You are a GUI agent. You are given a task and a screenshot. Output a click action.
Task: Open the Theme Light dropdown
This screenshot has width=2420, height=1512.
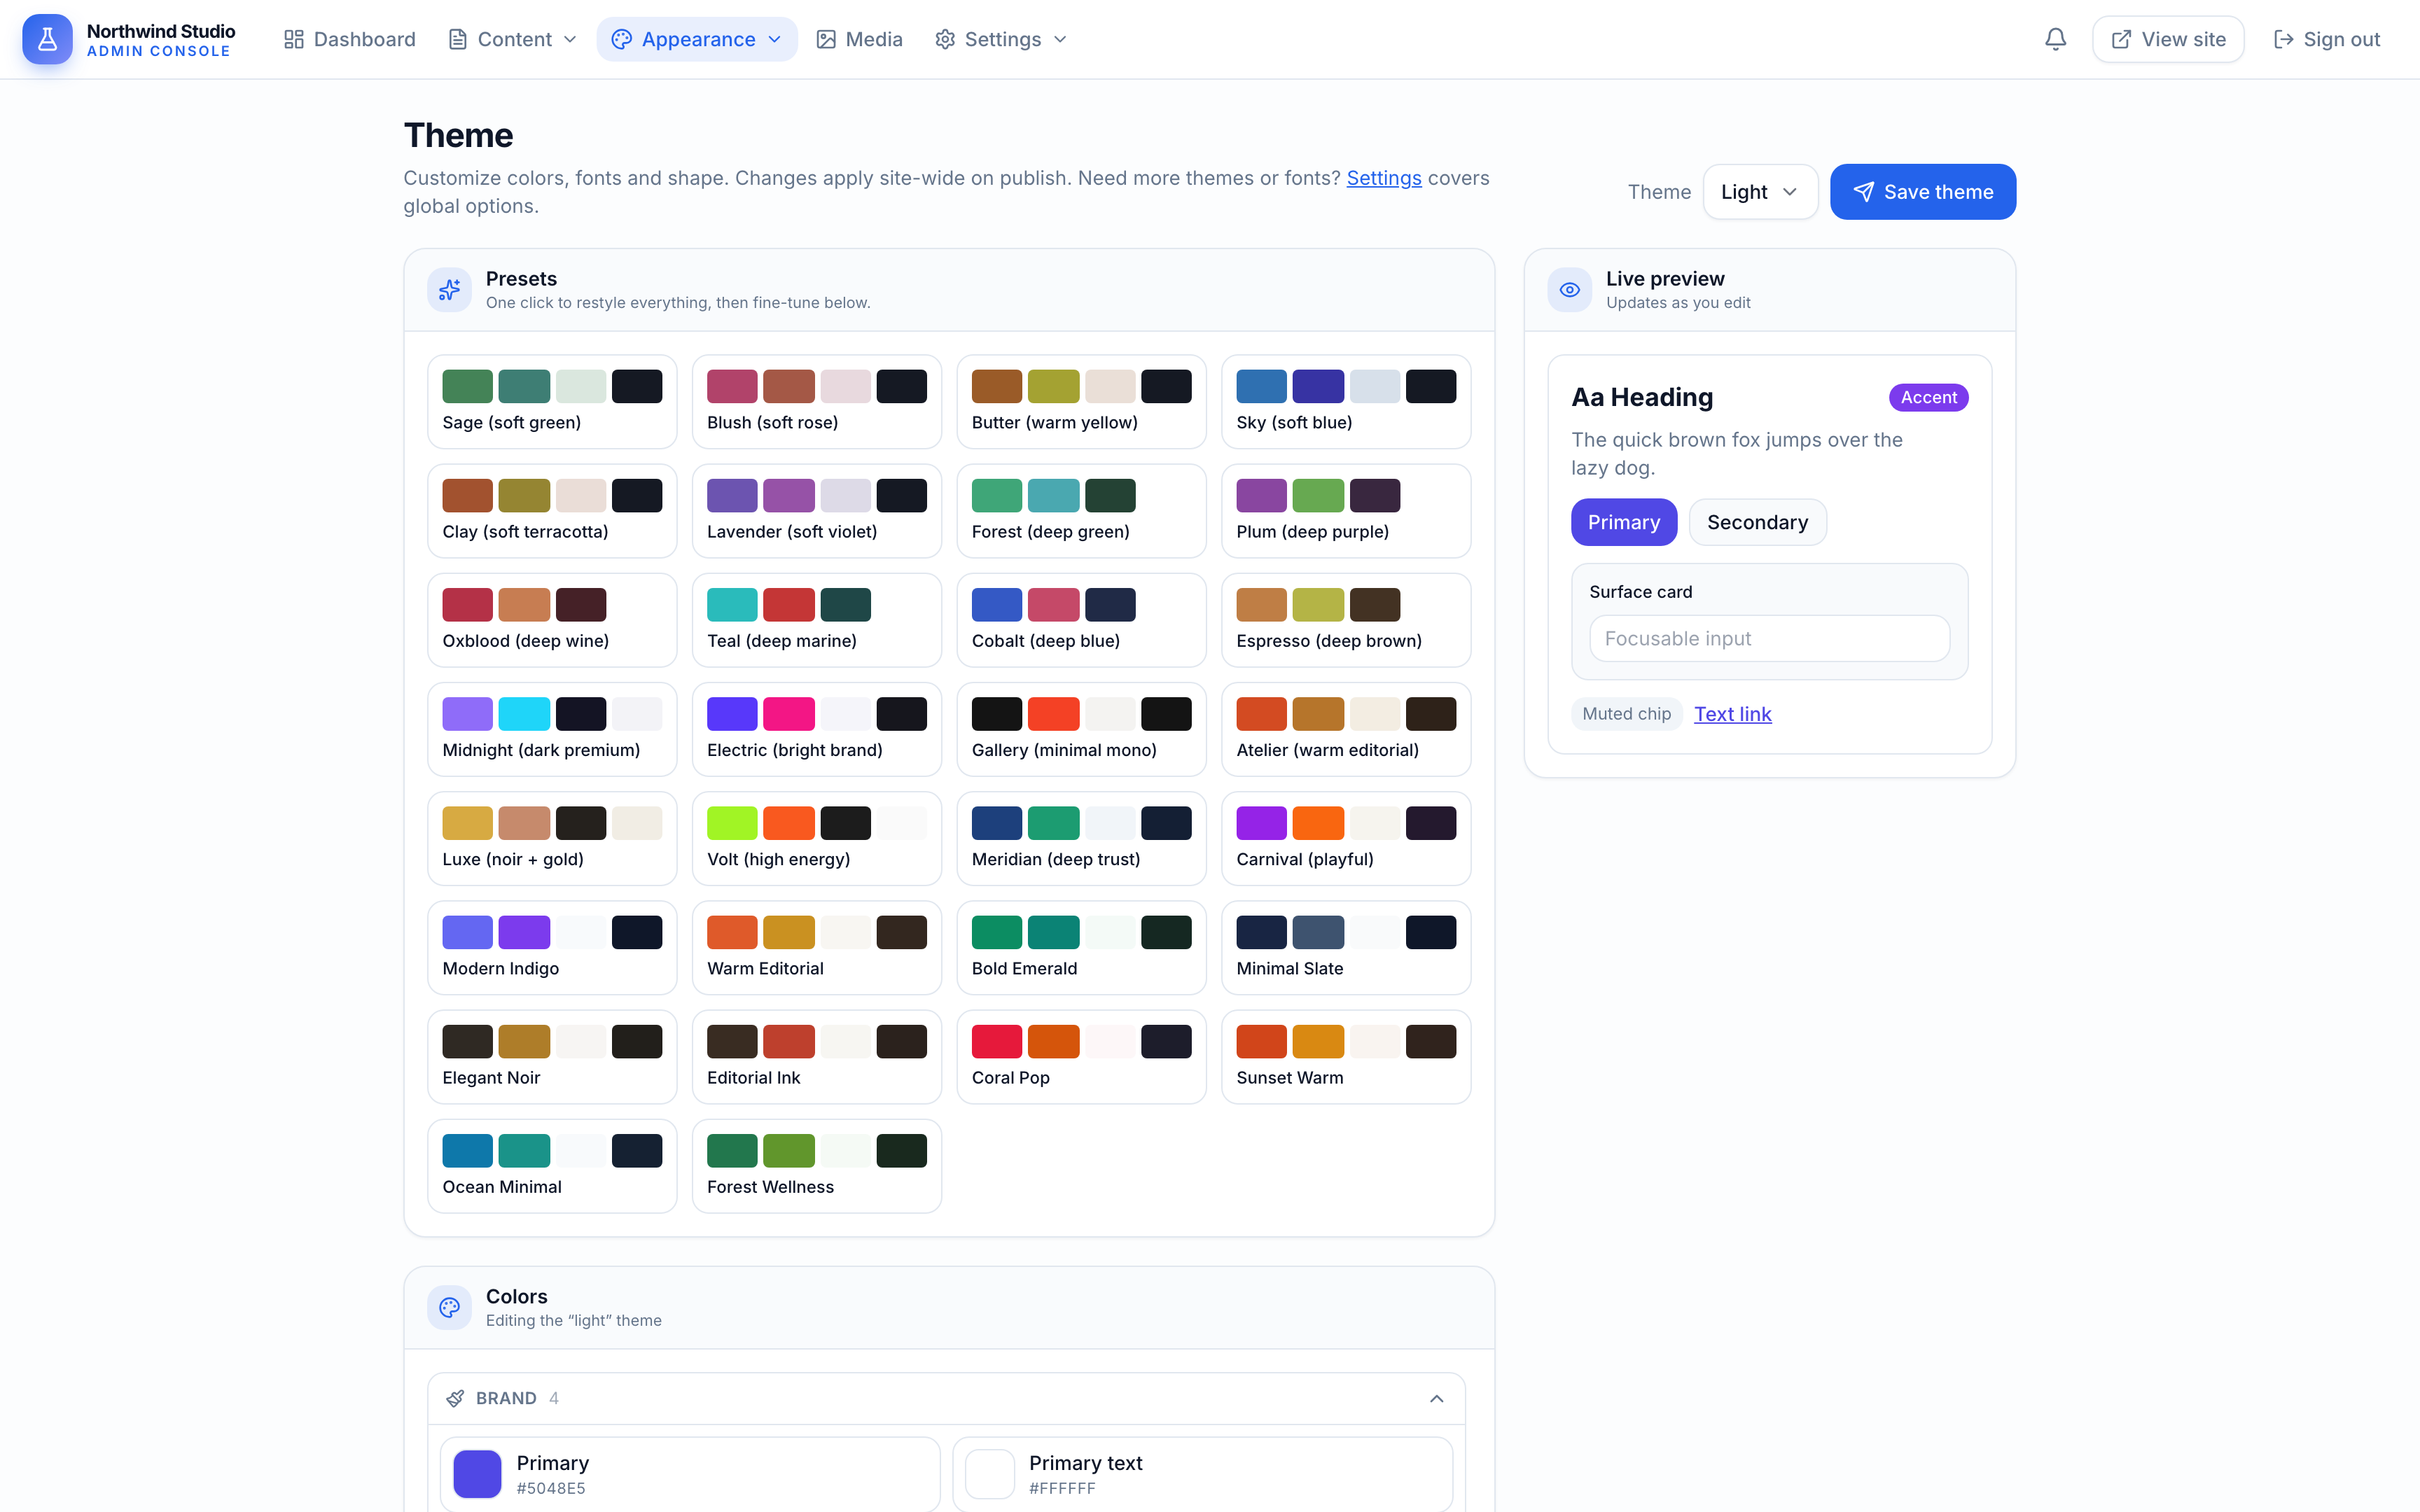pyautogui.click(x=1760, y=192)
